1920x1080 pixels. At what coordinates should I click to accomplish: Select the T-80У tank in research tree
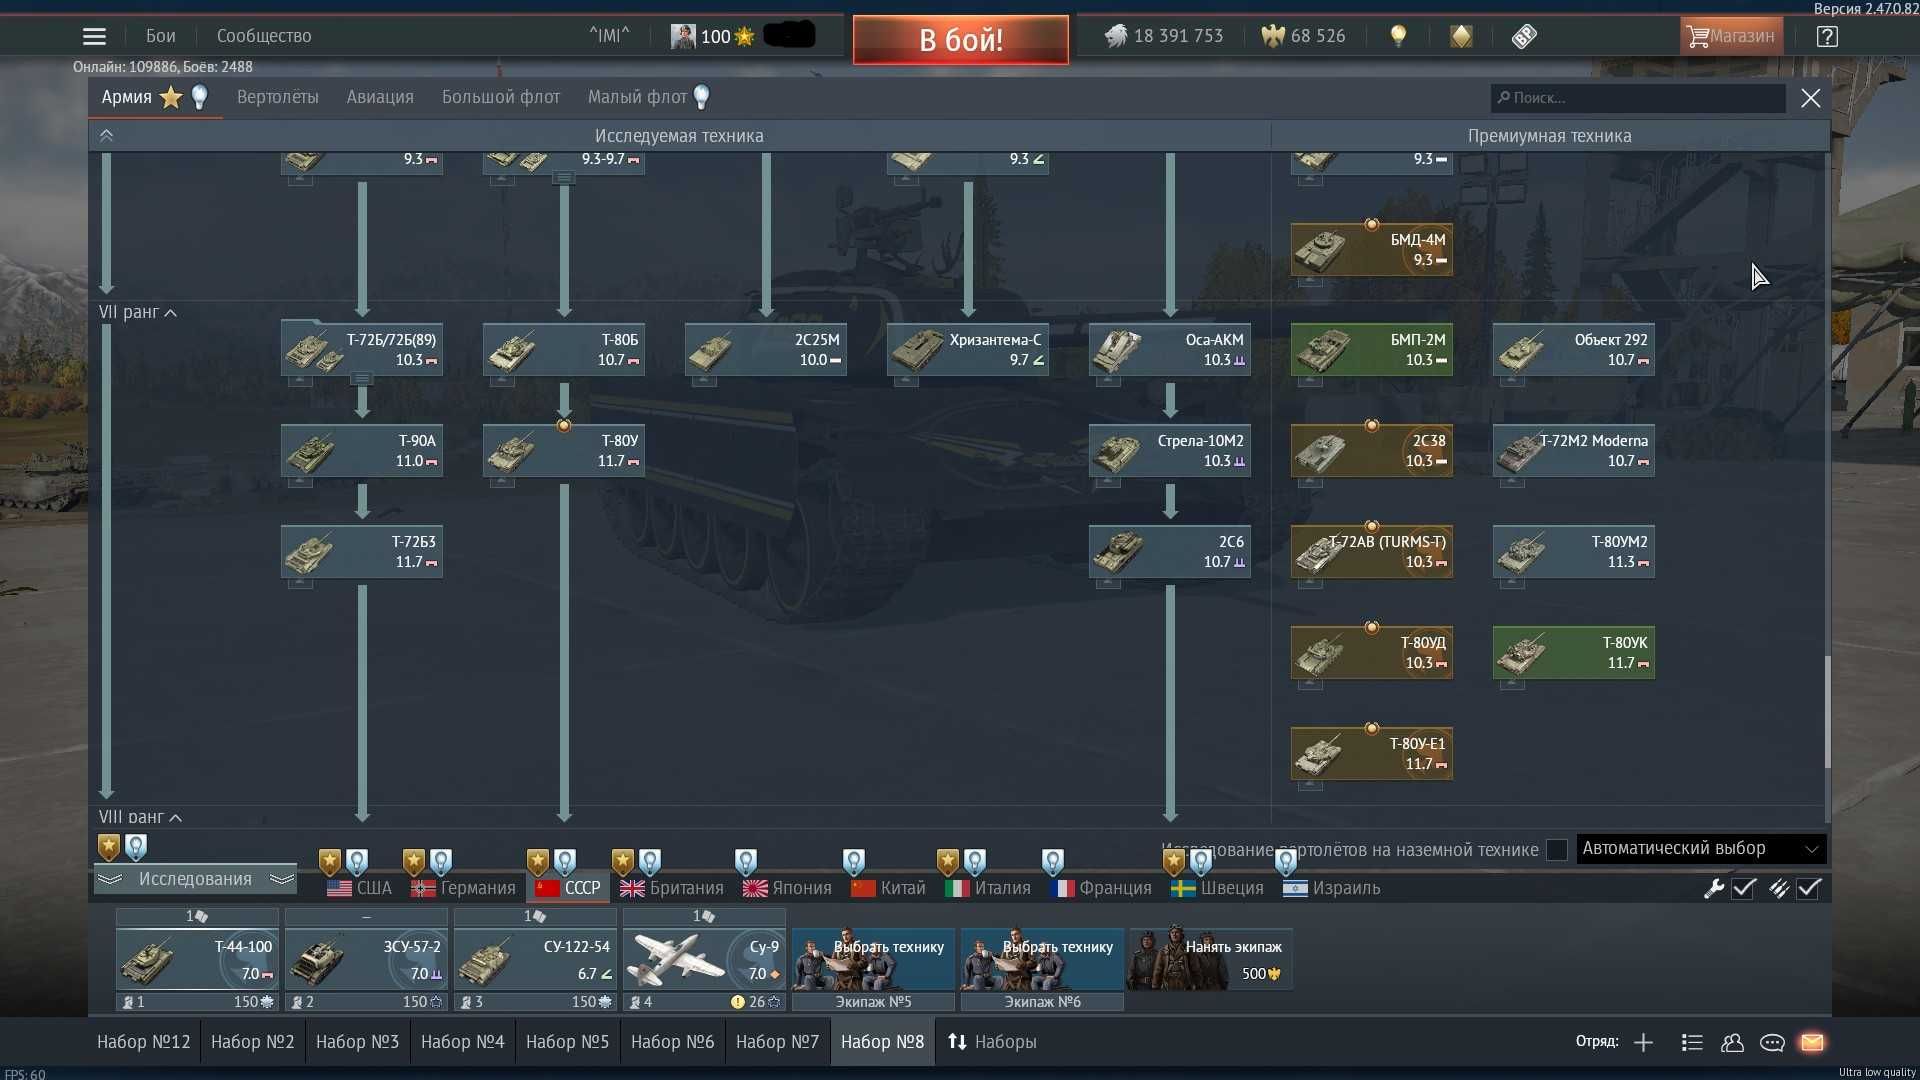click(x=564, y=451)
